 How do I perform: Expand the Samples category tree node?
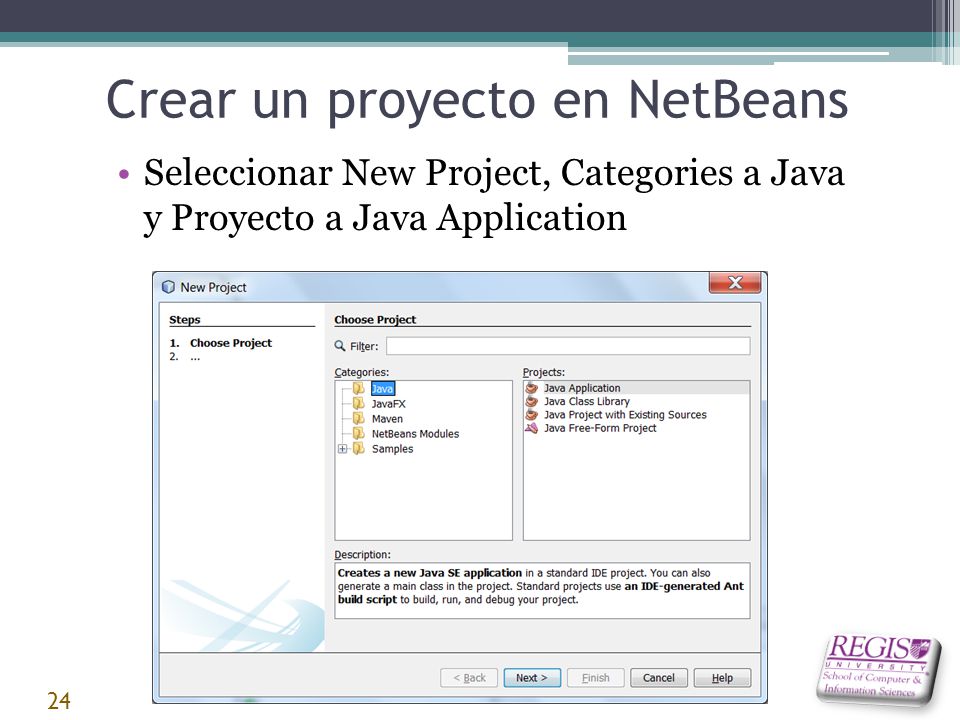click(342, 449)
